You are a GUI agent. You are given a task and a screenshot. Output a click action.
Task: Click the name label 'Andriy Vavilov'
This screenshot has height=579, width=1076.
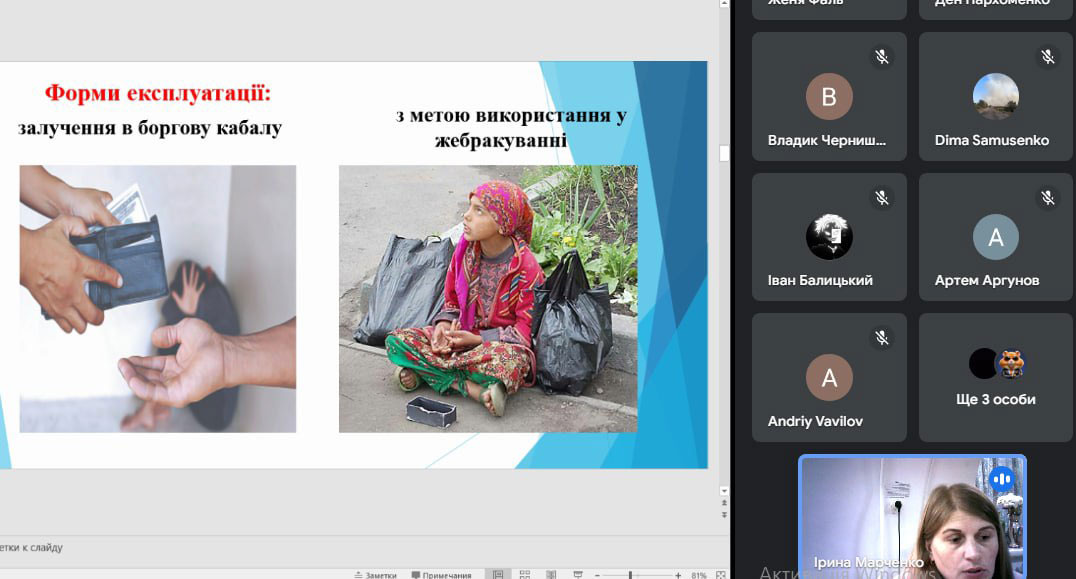coord(815,421)
